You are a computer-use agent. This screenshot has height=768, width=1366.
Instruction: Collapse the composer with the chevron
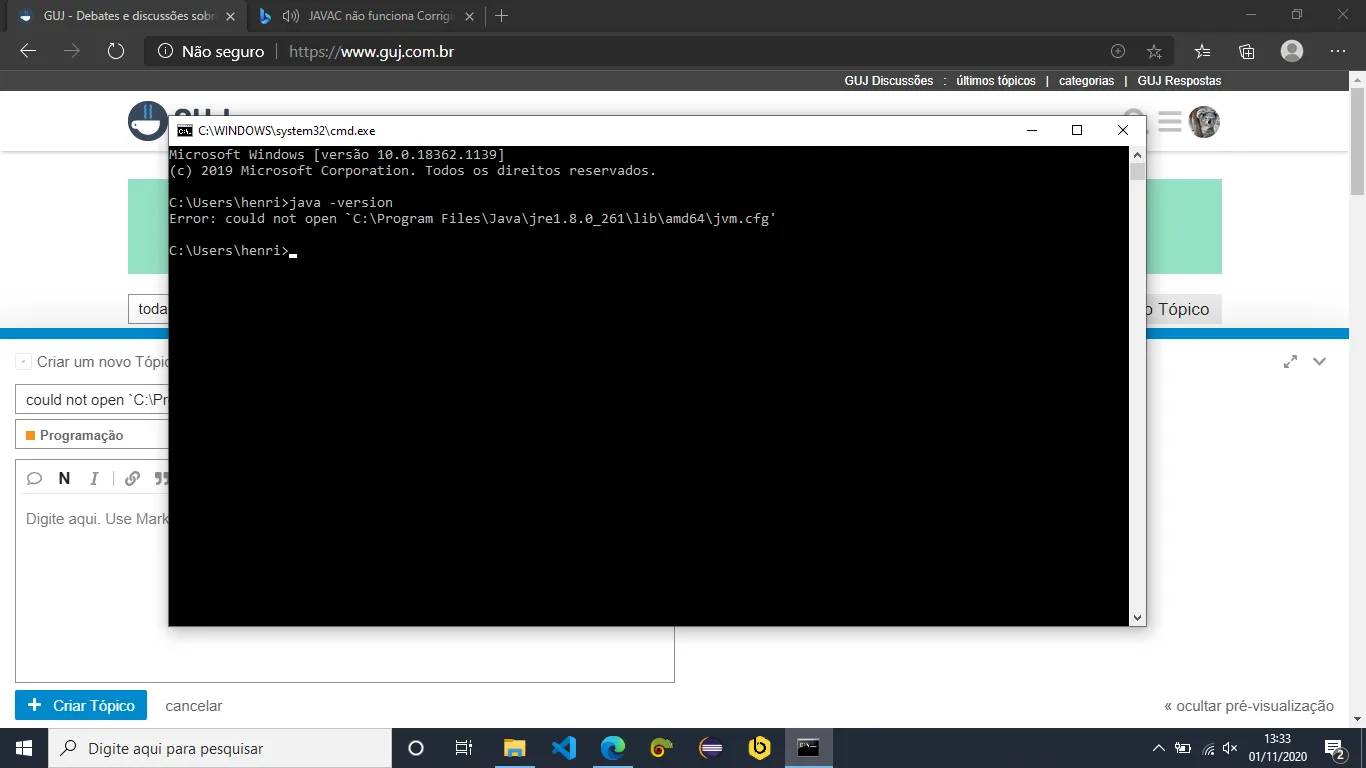pos(1319,361)
